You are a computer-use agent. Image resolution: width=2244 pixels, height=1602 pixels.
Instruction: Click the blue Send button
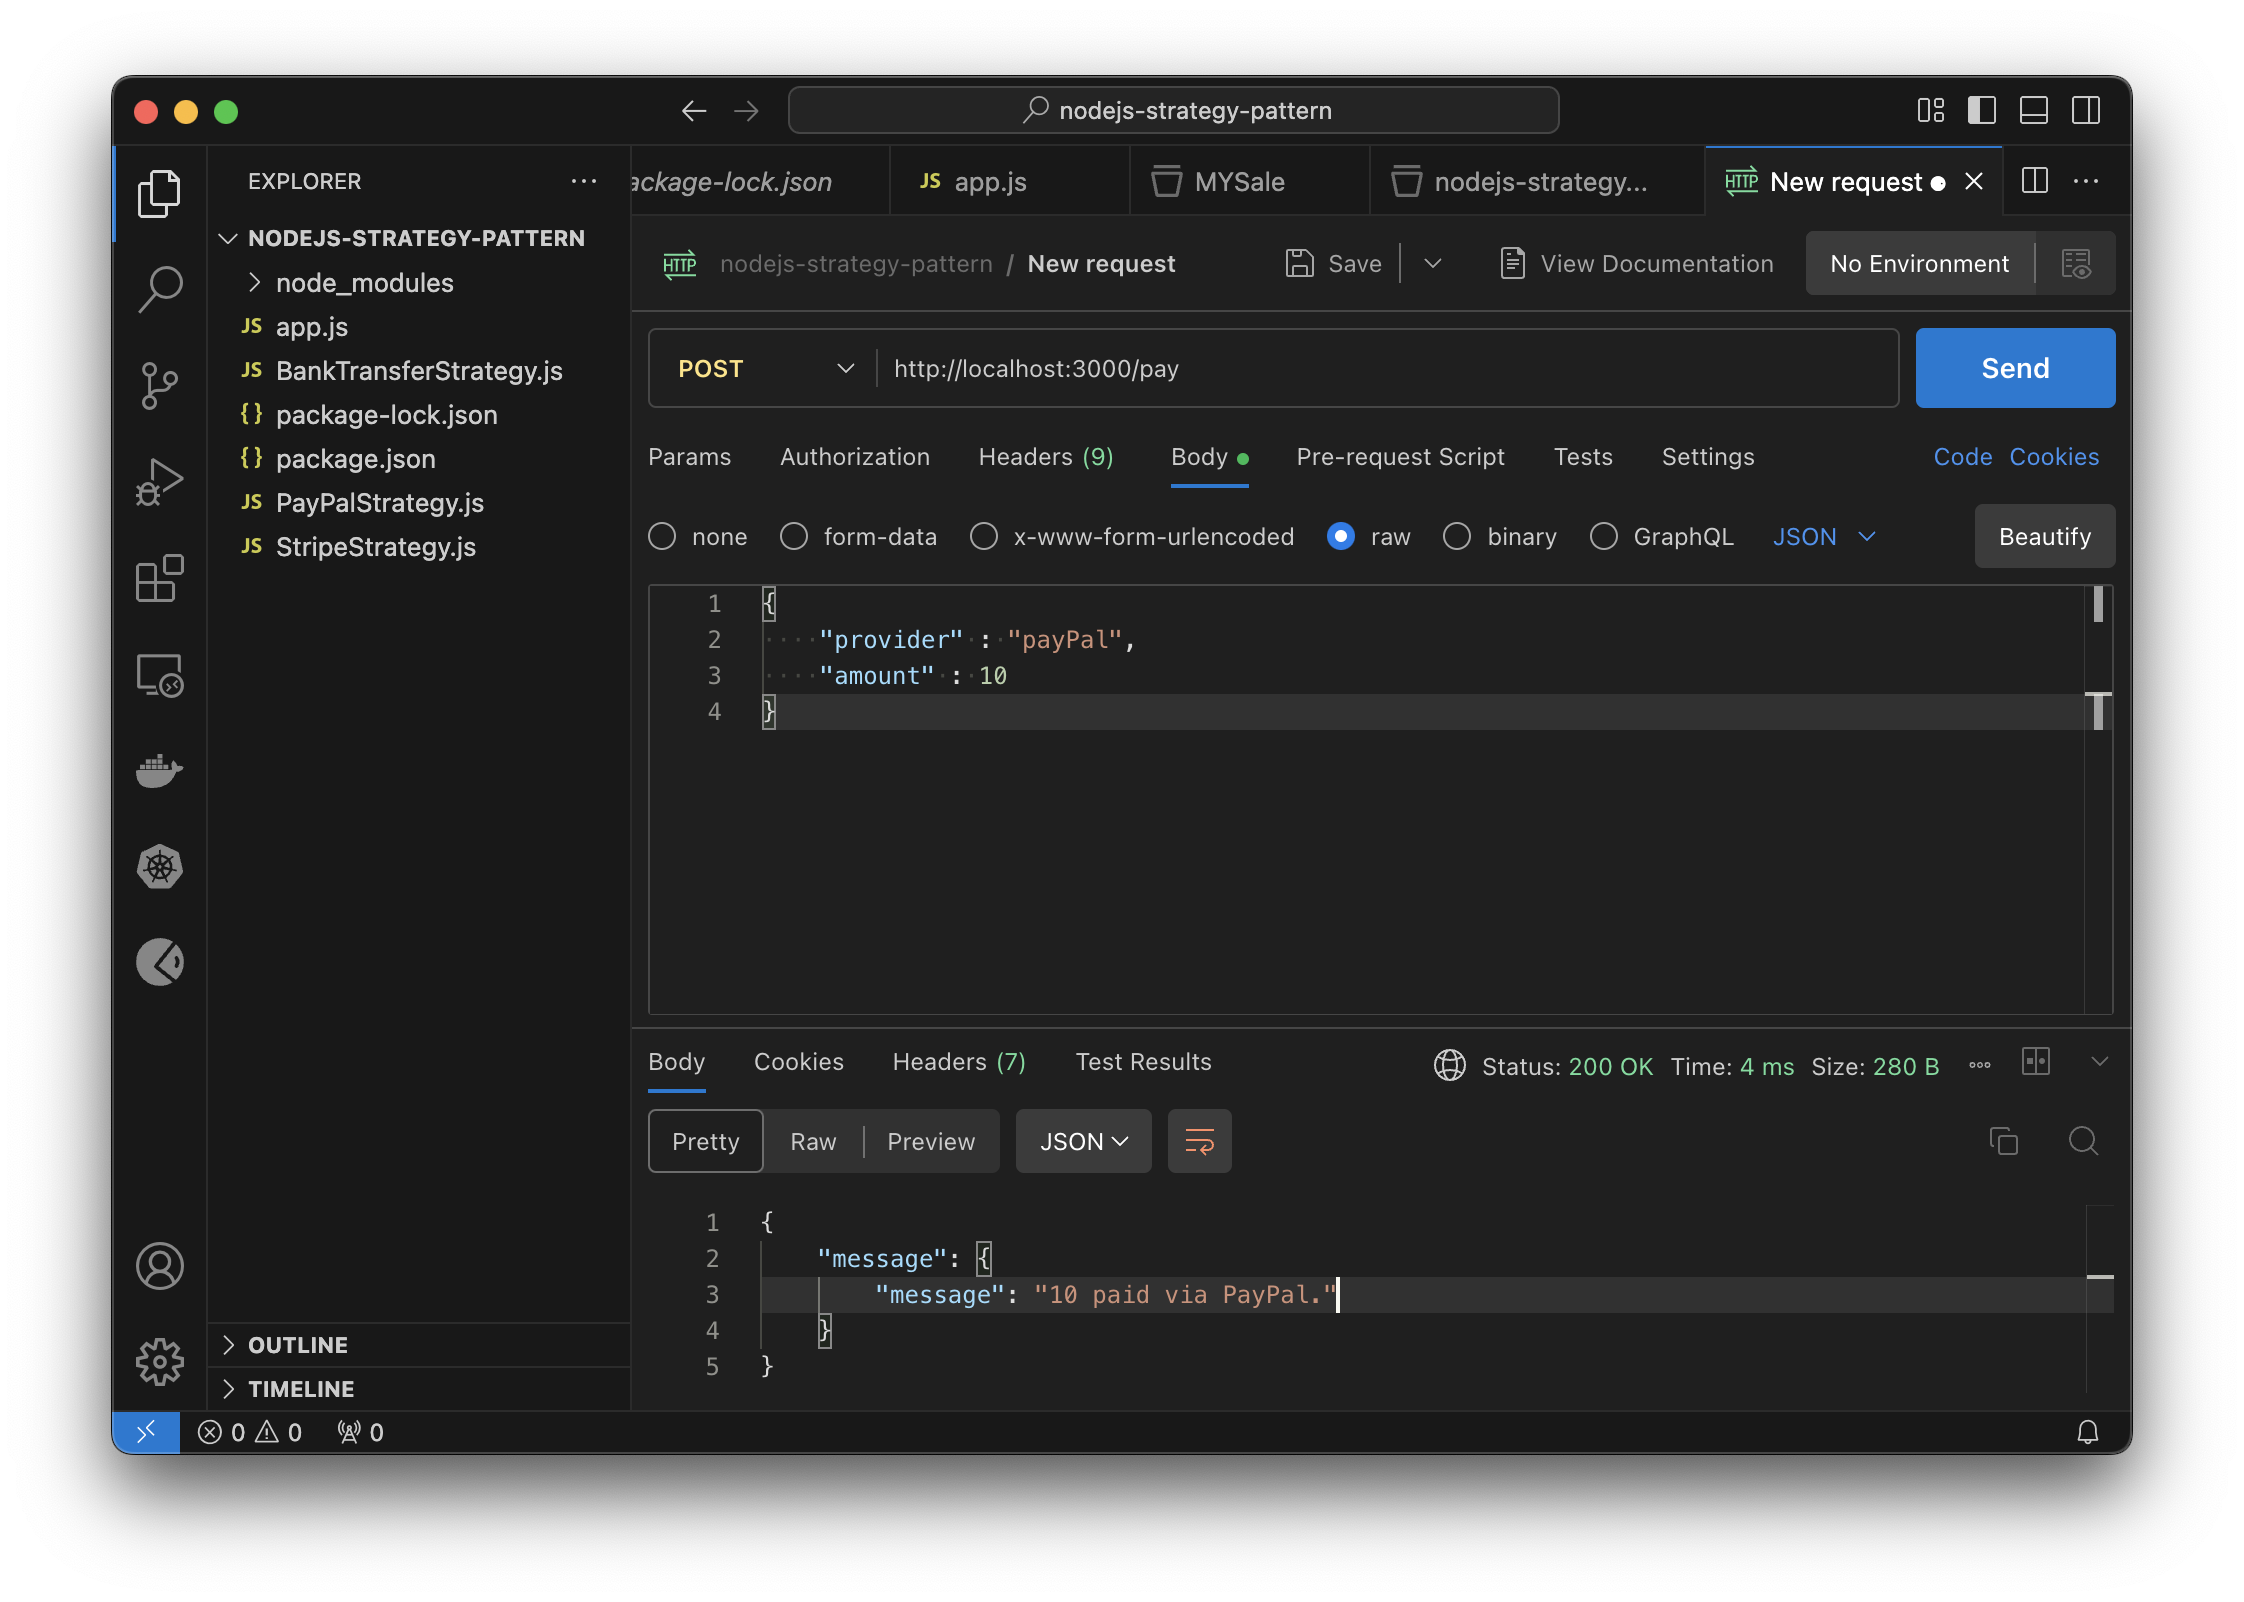tap(2015, 368)
